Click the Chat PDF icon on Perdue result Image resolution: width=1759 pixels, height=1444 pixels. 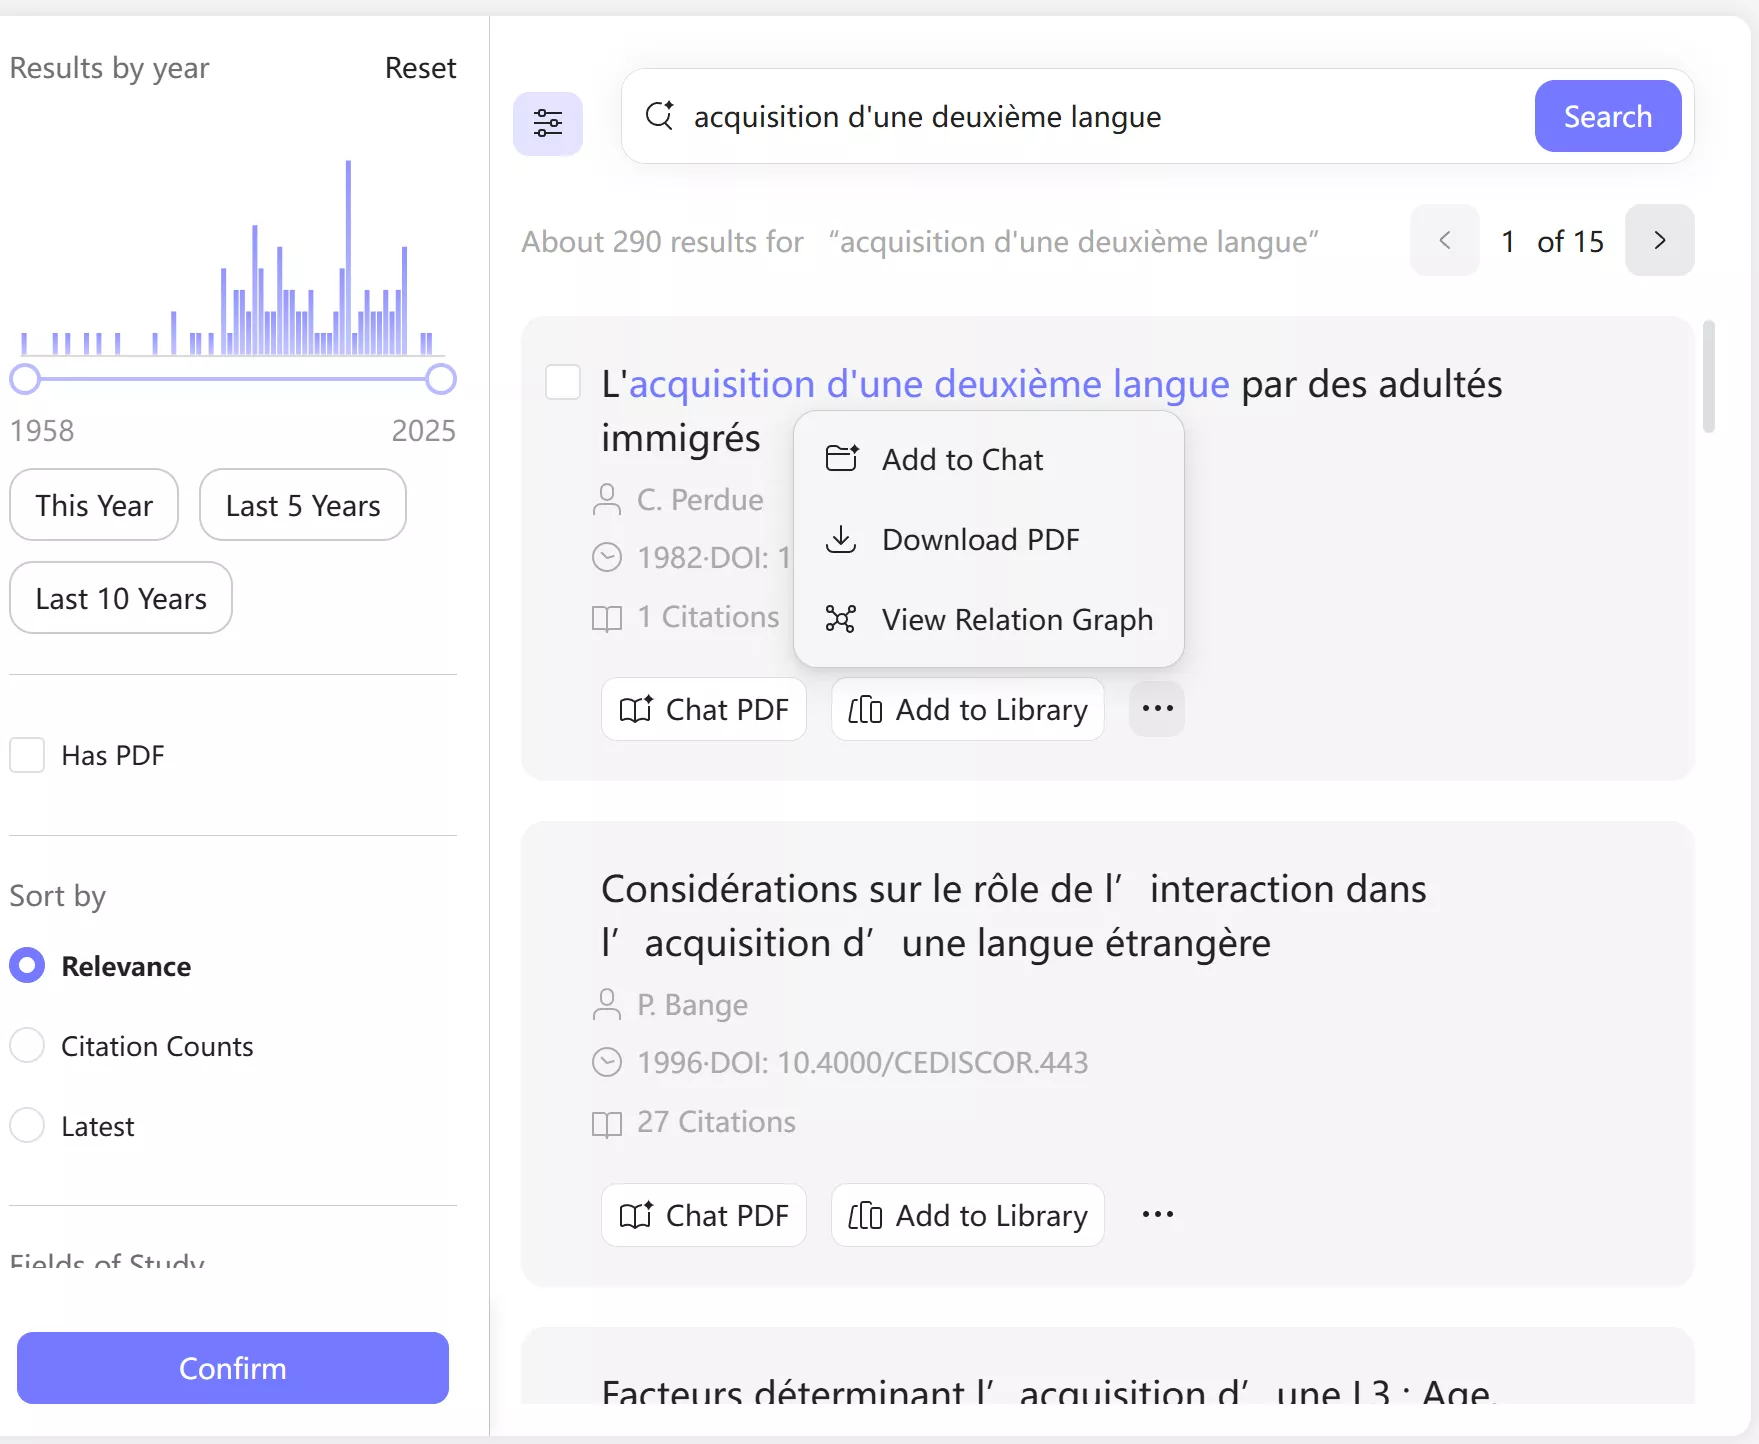coord(637,709)
